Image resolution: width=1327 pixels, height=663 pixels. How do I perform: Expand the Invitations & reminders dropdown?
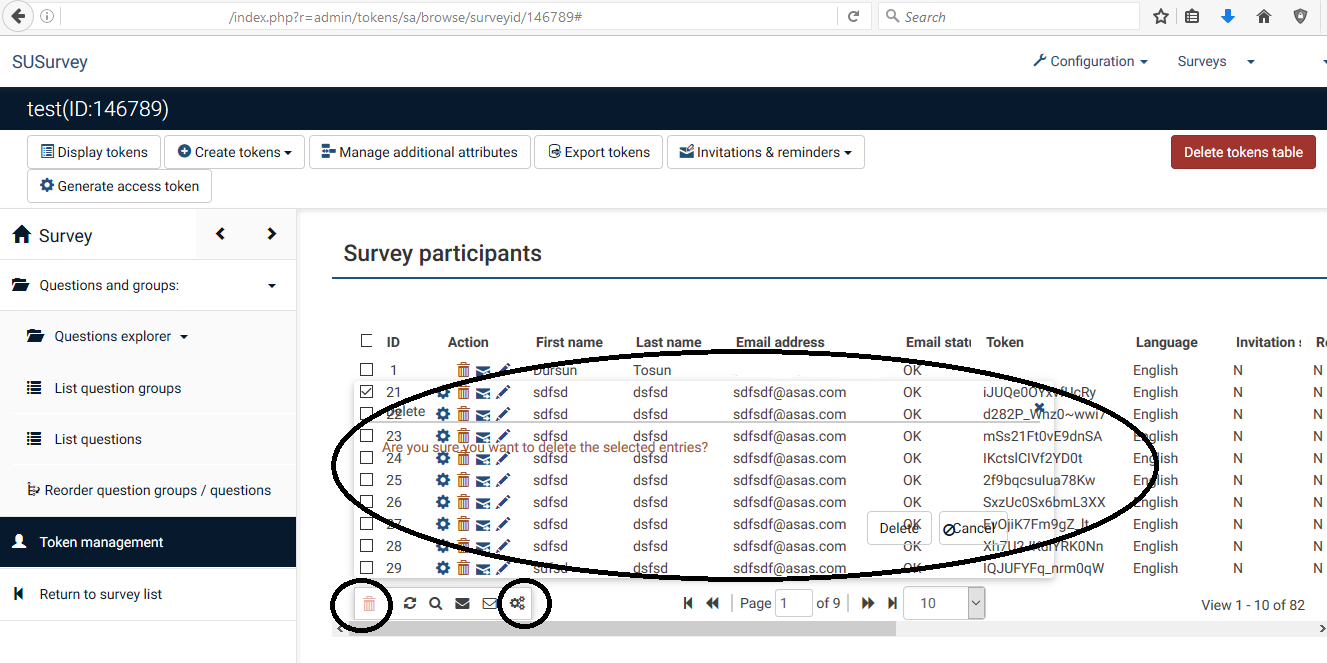(x=765, y=152)
